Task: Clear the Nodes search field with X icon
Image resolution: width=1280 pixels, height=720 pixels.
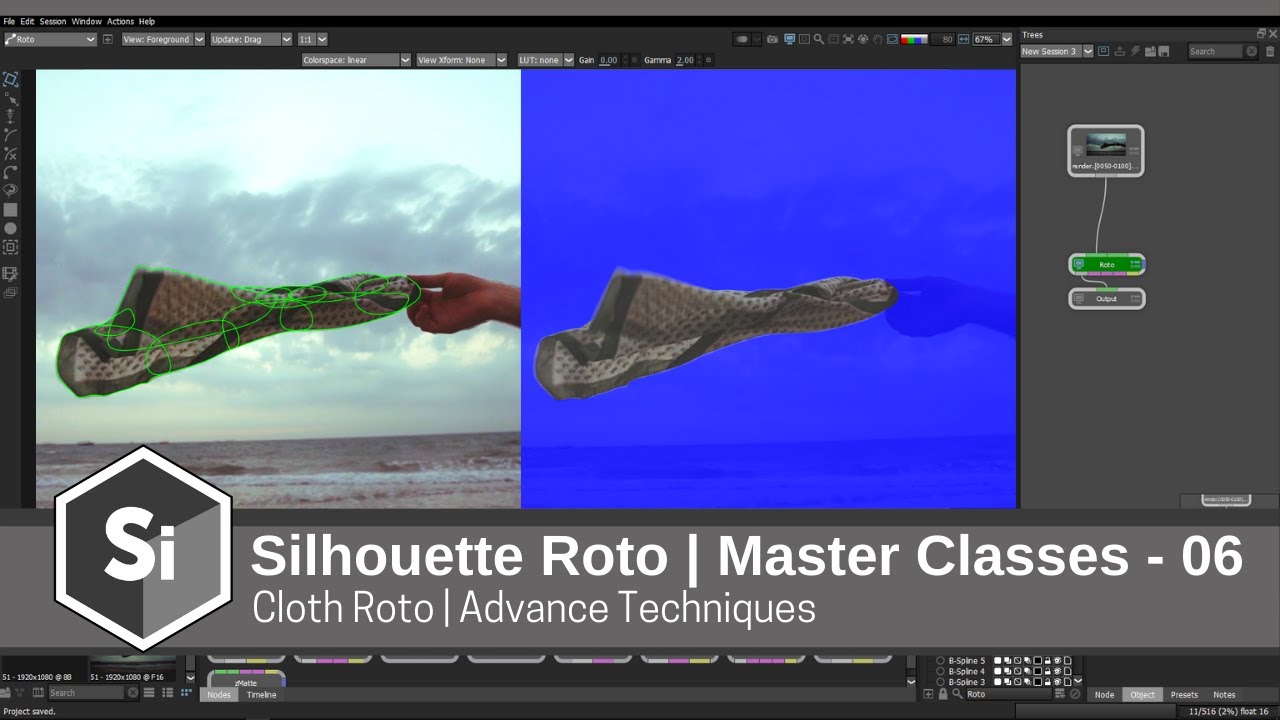Action: [133, 692]
